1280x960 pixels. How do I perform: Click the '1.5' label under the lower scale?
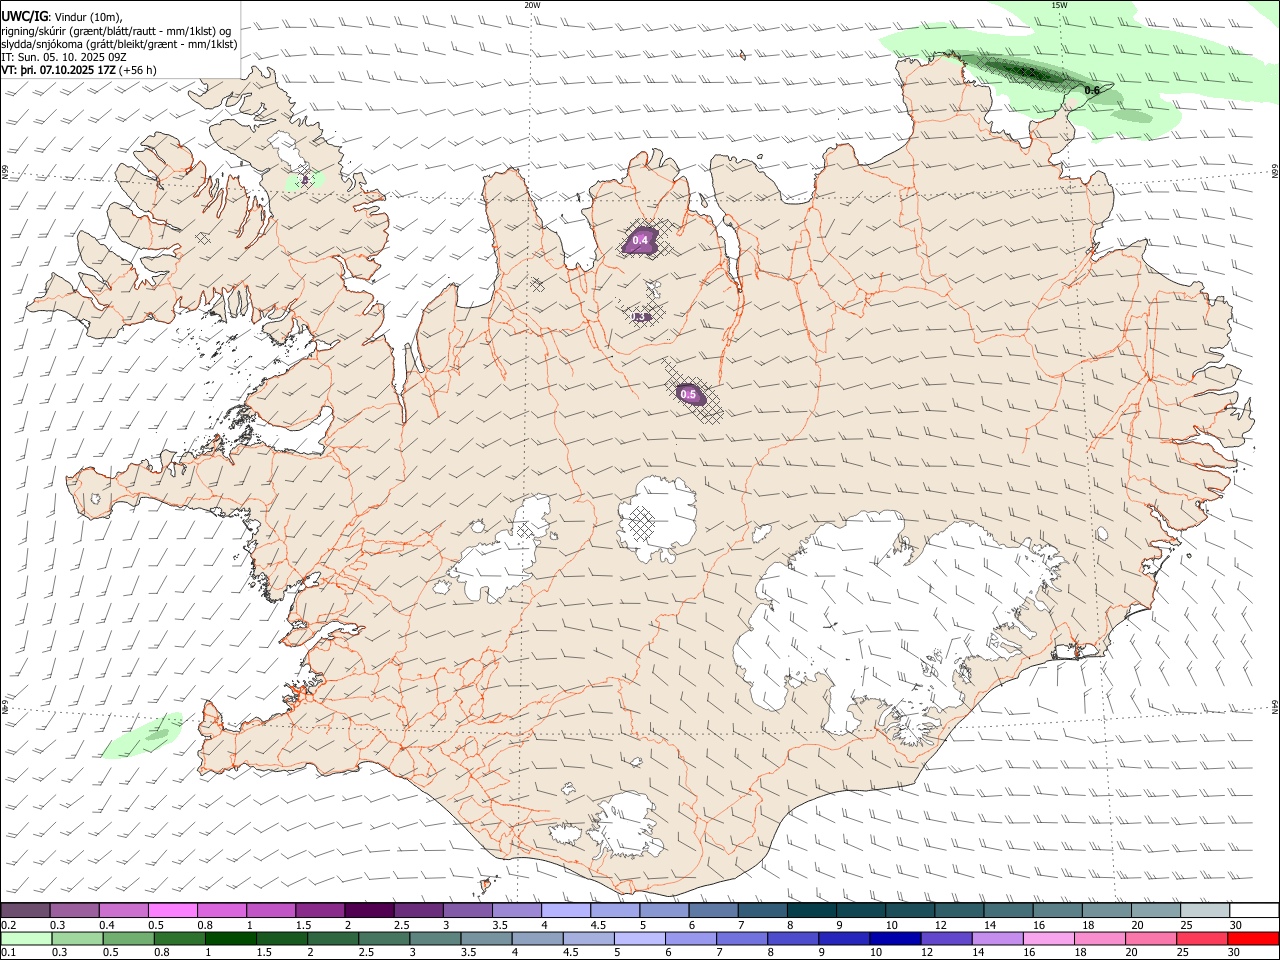pos(264,953)
